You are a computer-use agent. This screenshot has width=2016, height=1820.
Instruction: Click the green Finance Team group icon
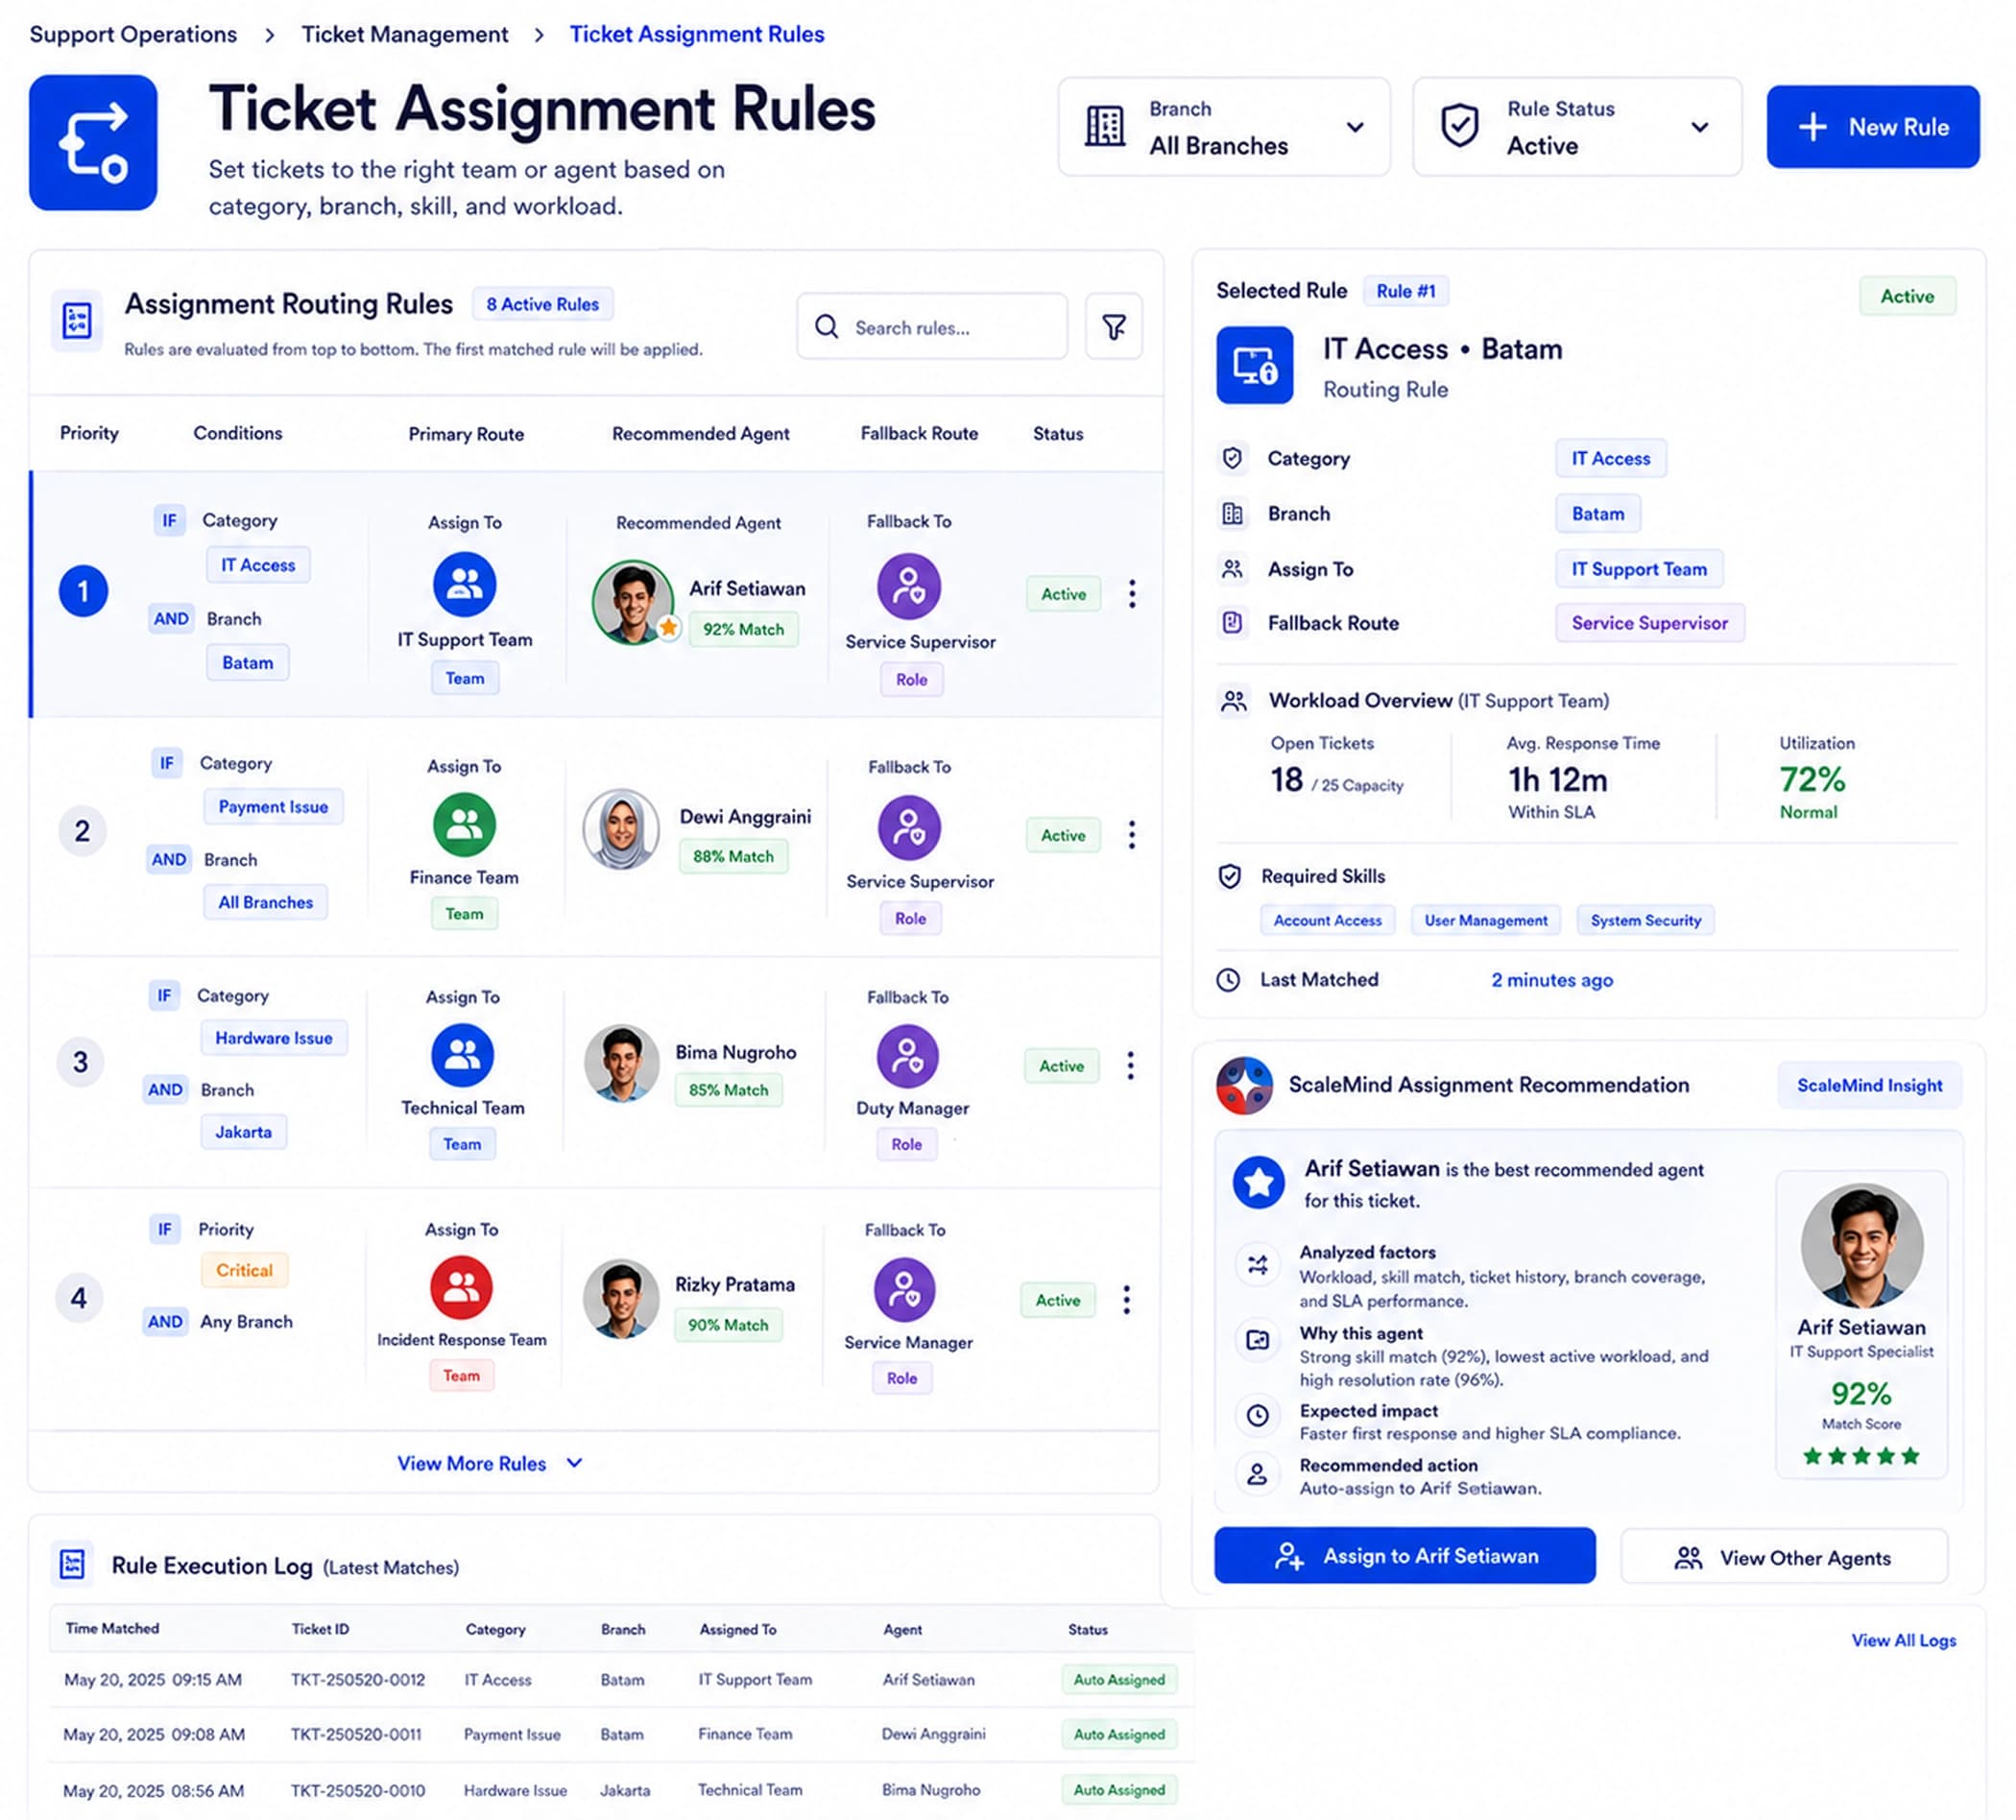coord(464,824)
